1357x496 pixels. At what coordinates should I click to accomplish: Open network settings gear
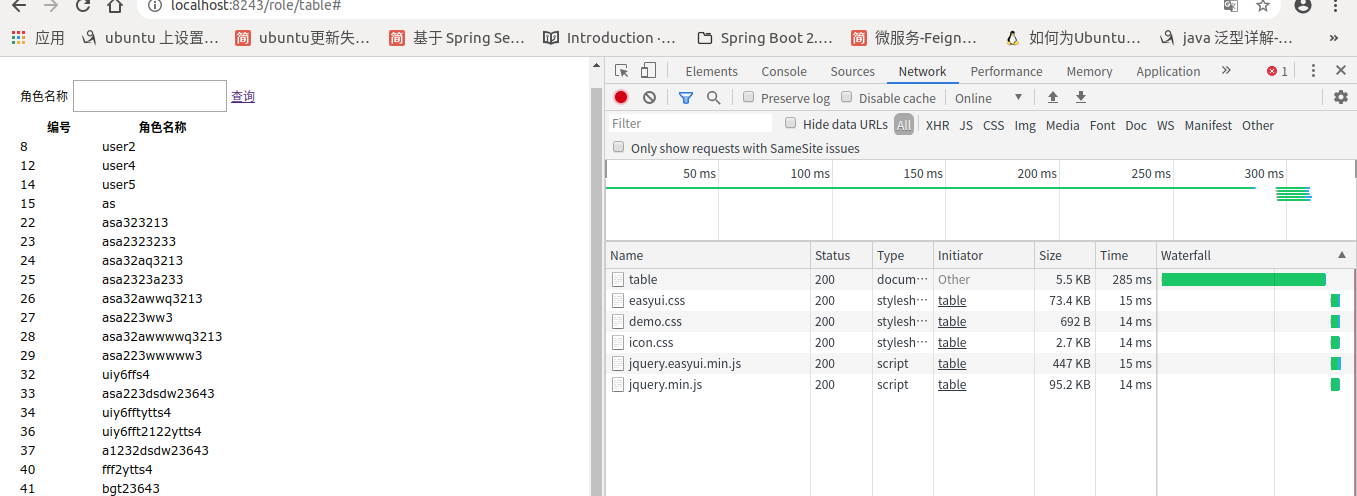1341,97
